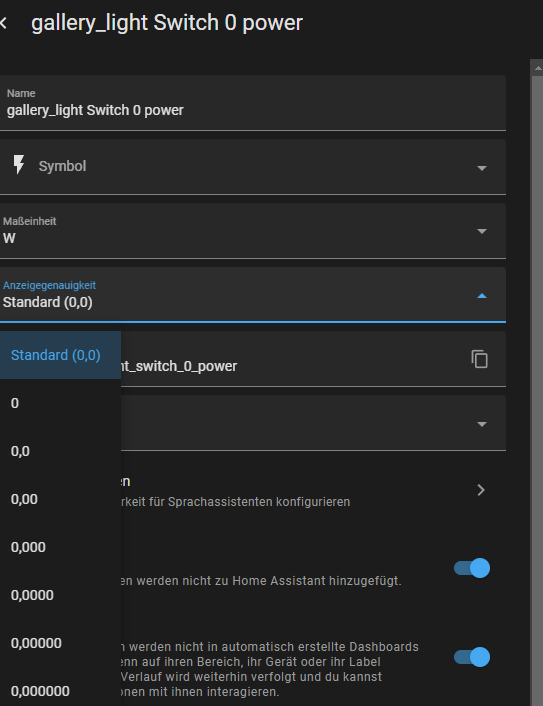Toggle the dashboards visibility switch
This screenshot has height=706, width=543.
[472, 657]
